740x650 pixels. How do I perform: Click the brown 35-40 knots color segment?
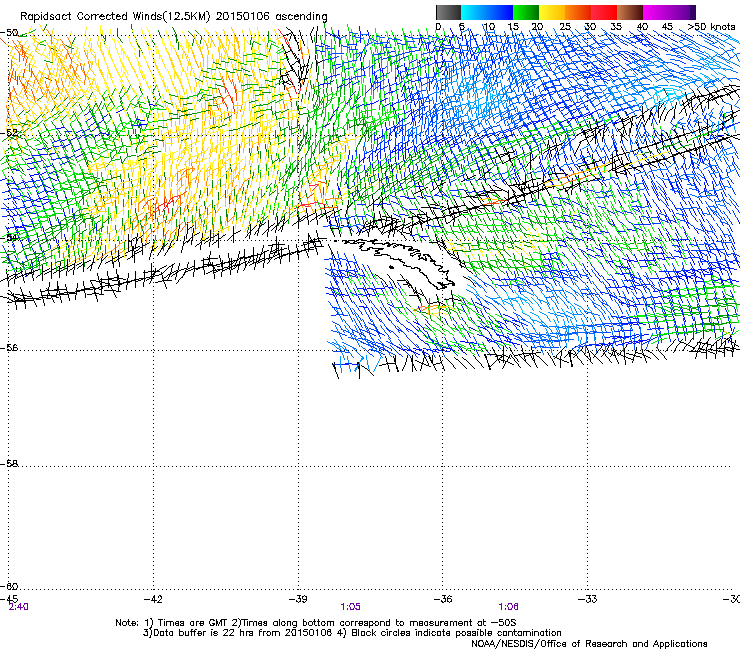click(x=630, y=12)
